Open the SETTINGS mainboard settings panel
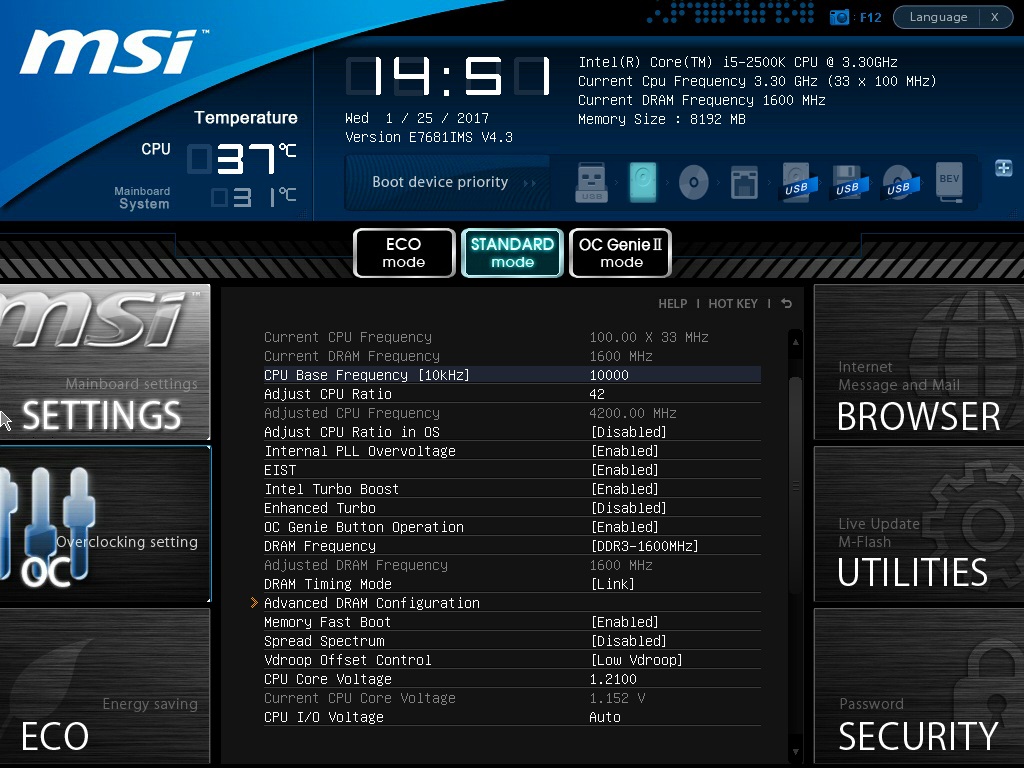1024x768 pixels. click(104, 362)
